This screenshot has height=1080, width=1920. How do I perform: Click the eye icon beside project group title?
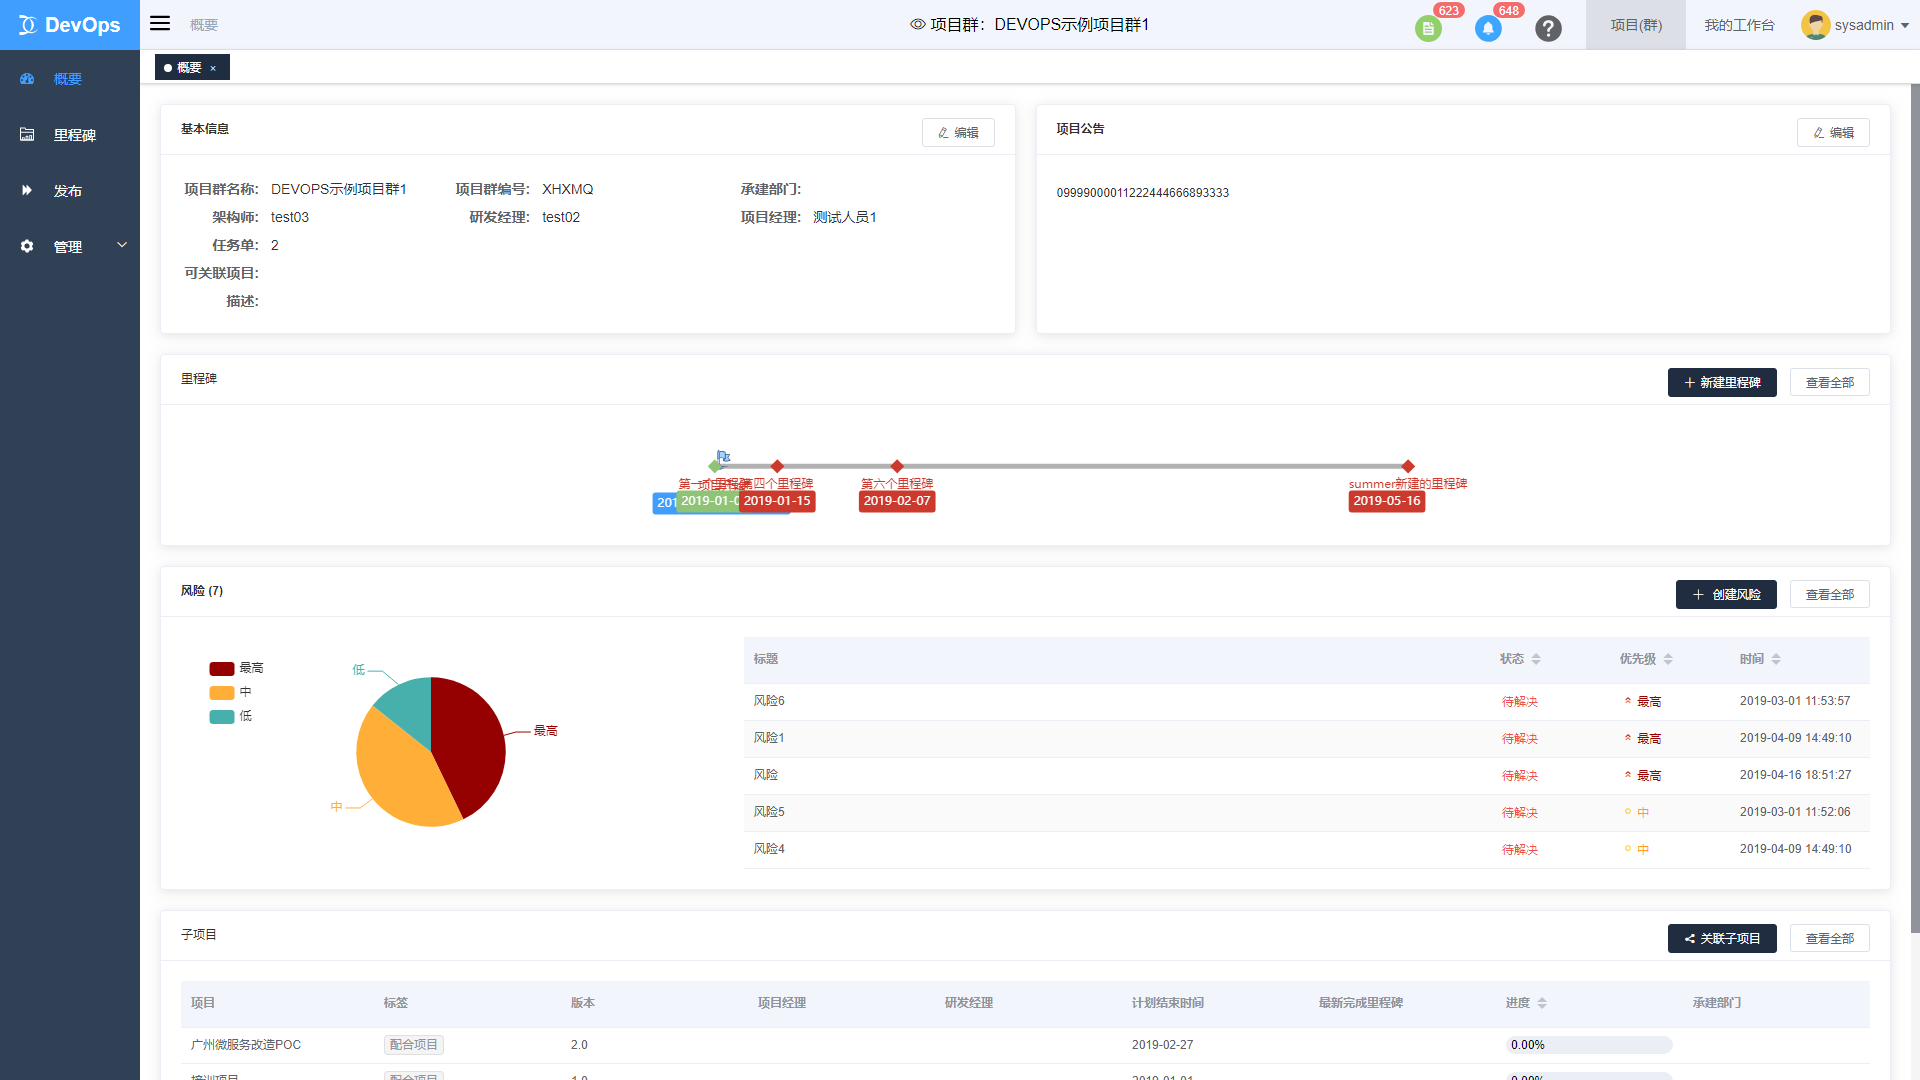[917, 25]
